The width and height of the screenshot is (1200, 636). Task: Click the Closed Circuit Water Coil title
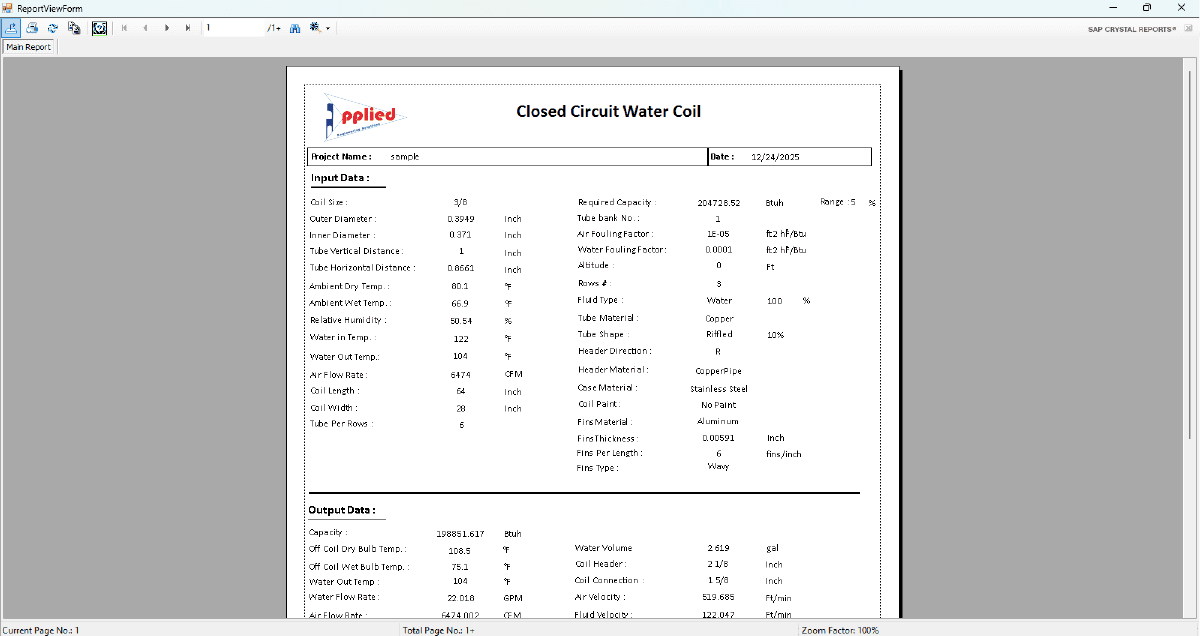(608, 111)
